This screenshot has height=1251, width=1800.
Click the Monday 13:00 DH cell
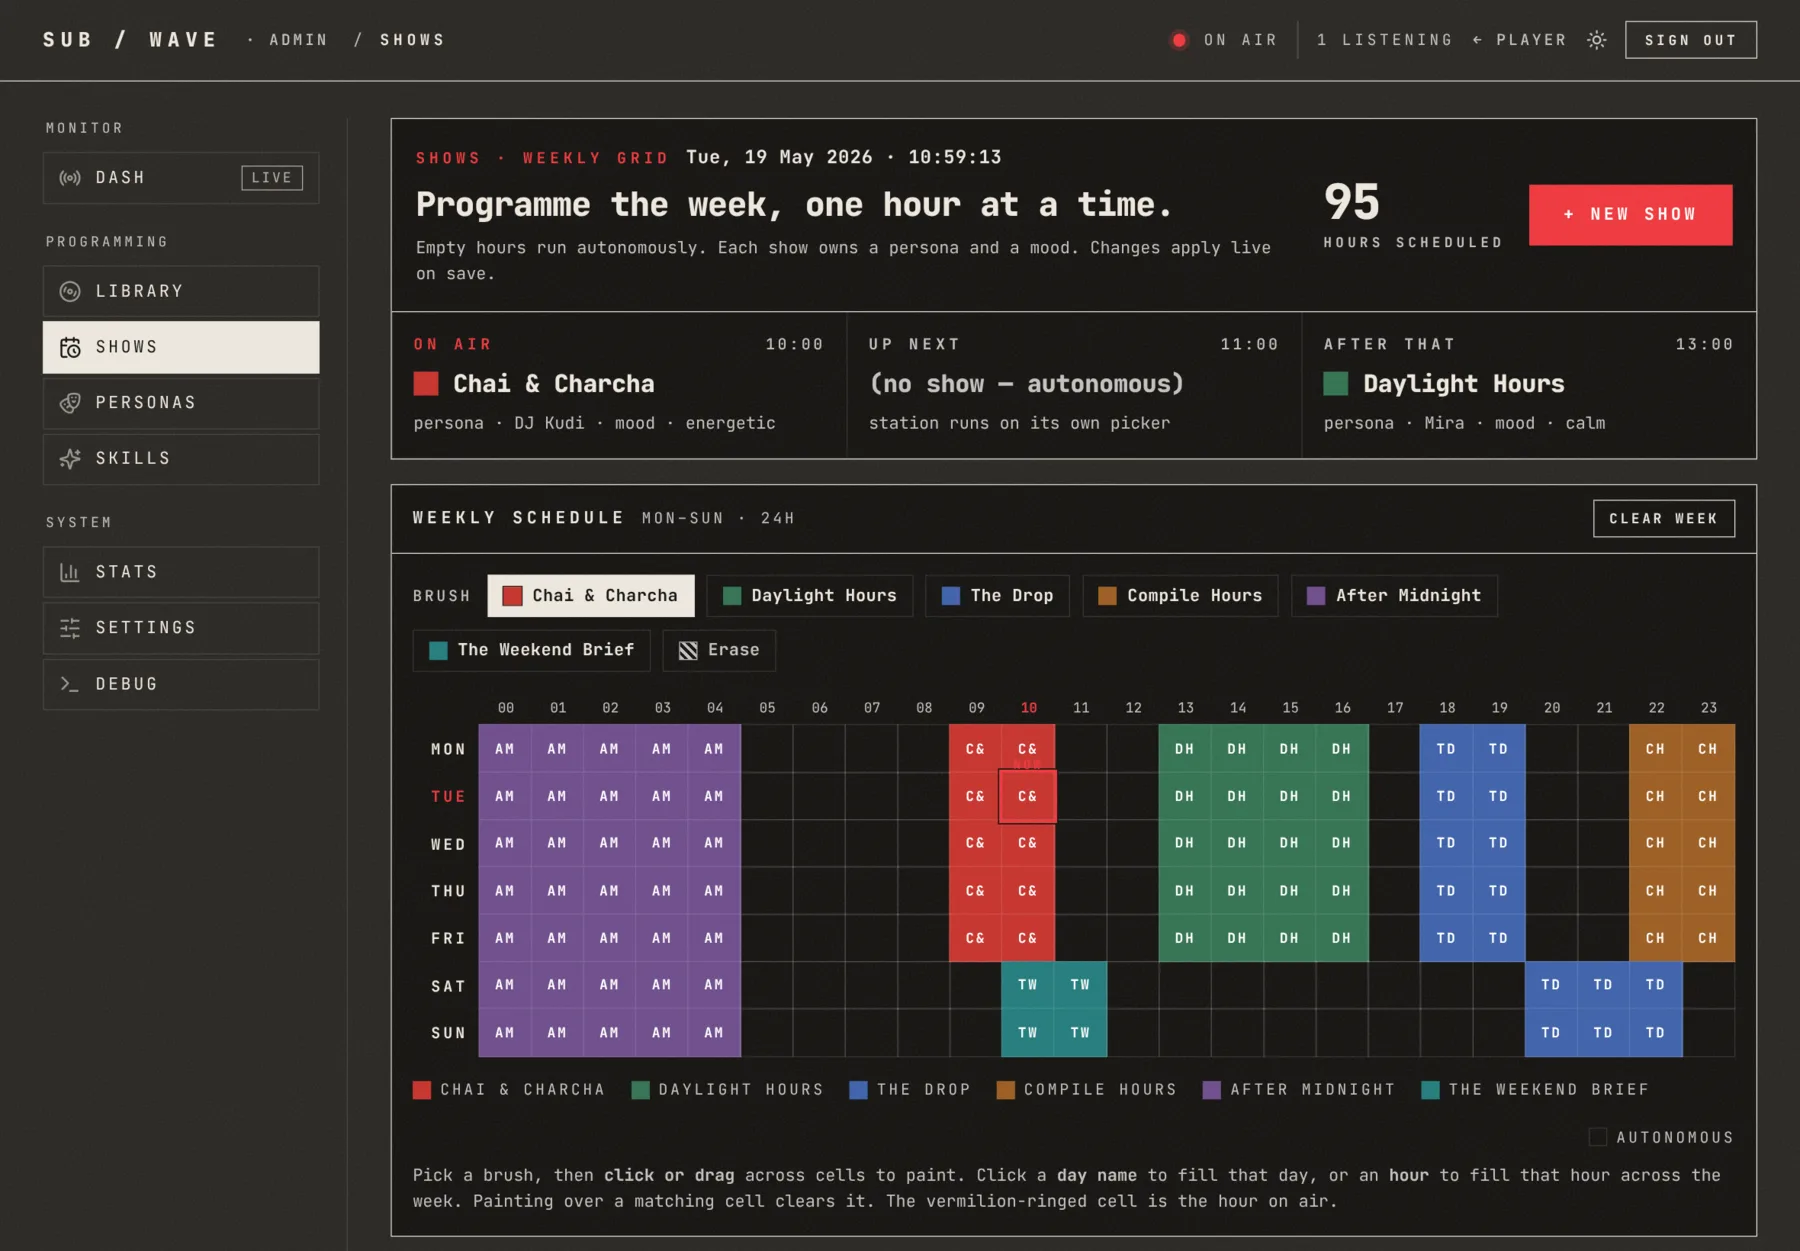click(x=1185, y=749)
